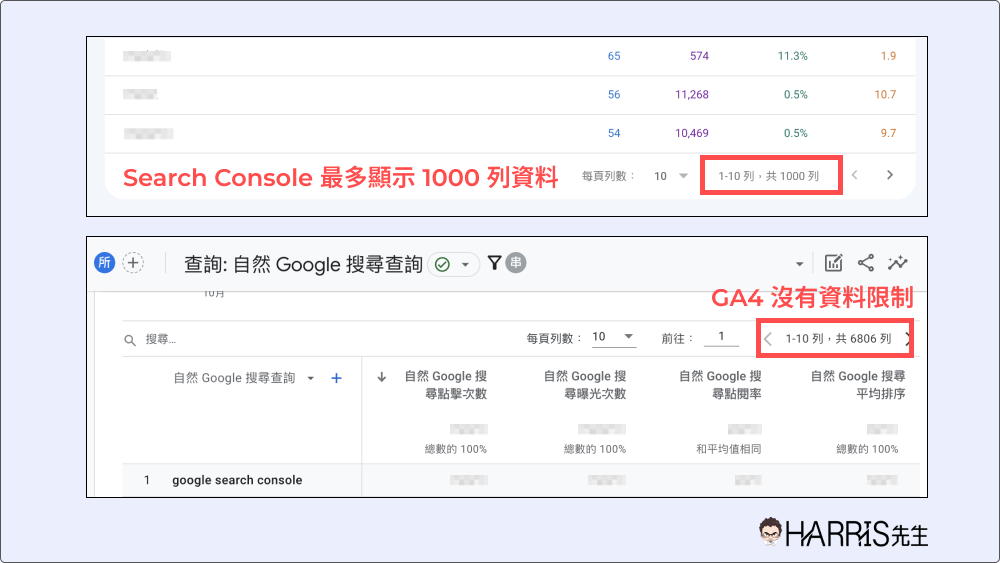Click the grey 串 filter badge

(x=516, y=263)
